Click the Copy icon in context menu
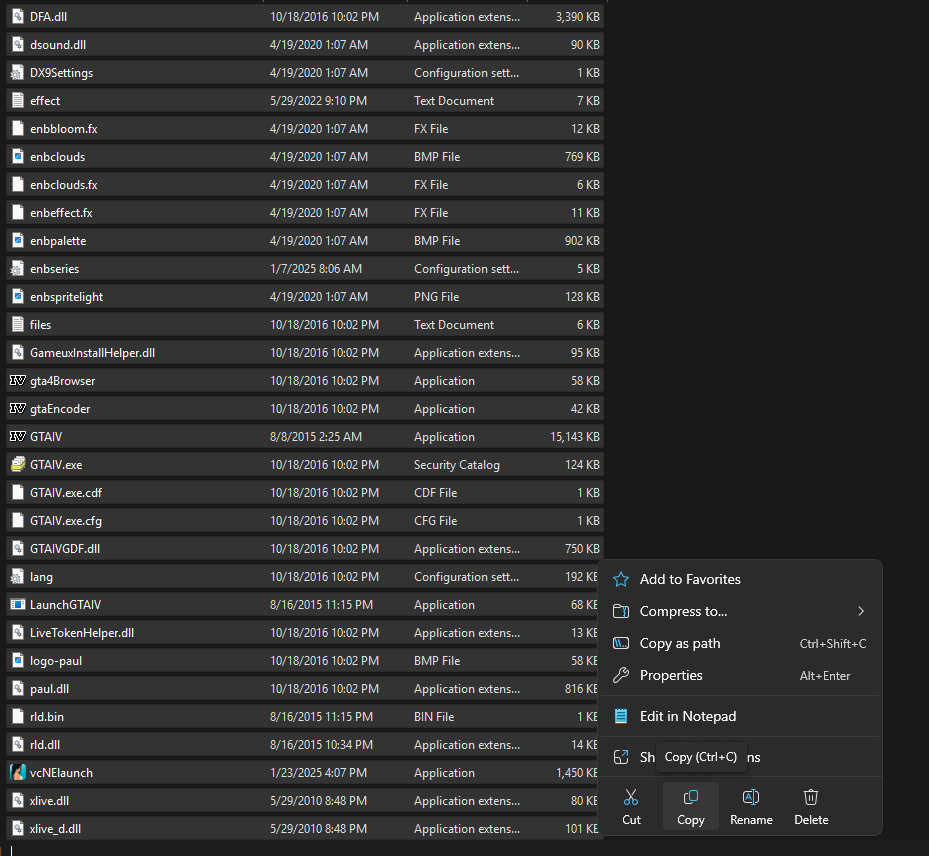Viewport: 929px width, 856px height. (x=691, y=797)
